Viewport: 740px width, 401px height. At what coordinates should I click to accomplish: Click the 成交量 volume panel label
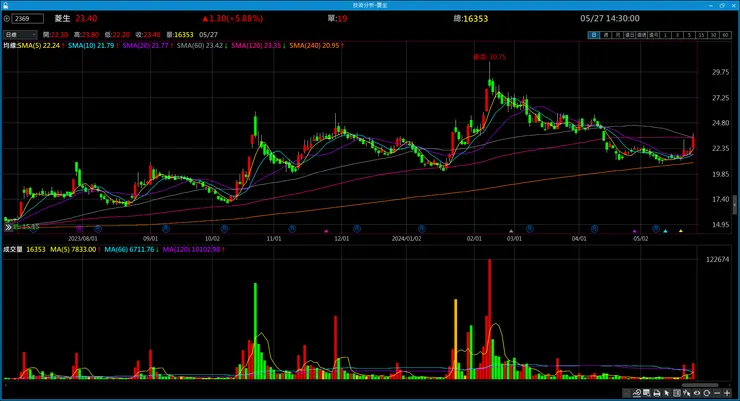(x=13, y=249)
